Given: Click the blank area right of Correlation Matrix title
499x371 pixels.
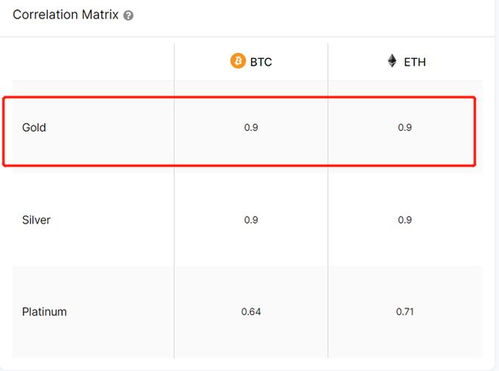Looking at the screenshot, I should [x=313, y=15].
